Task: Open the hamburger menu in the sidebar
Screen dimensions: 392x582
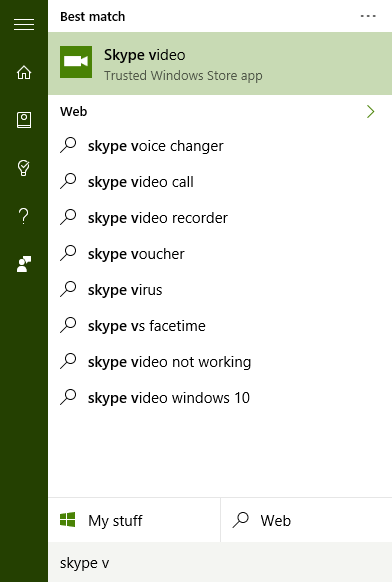Action: [x=24, y=24]
